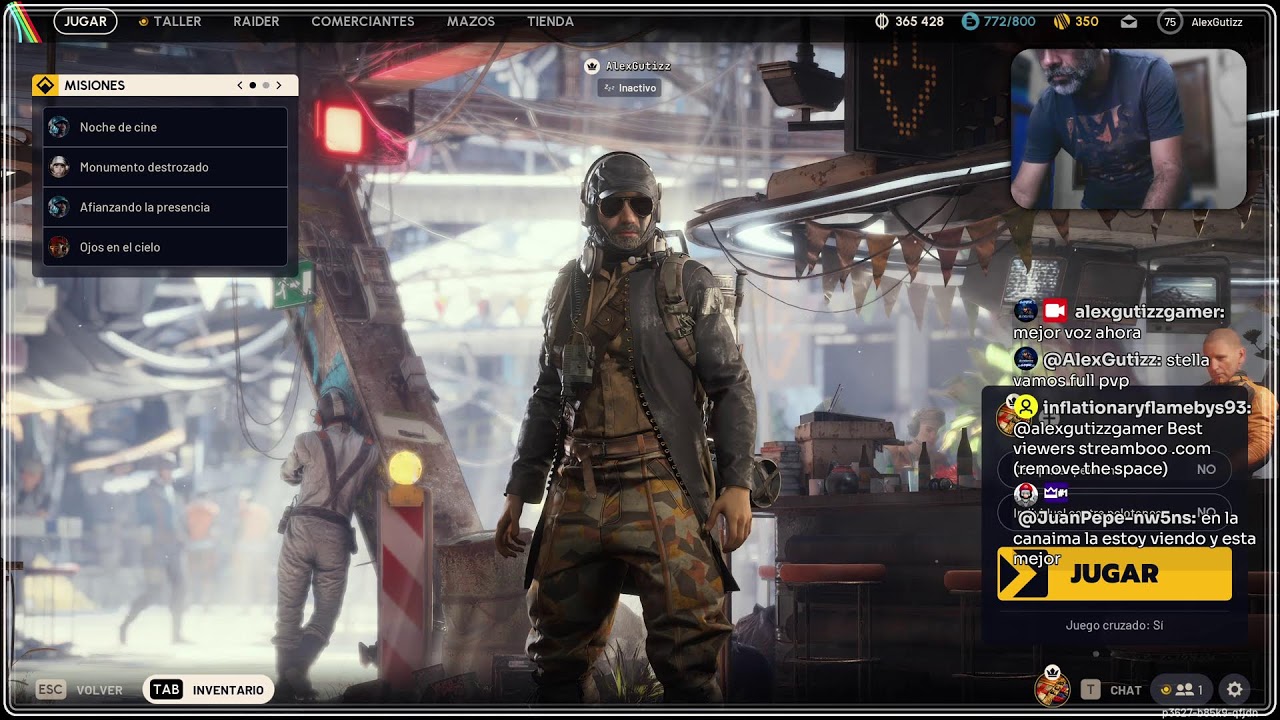The width and height of the screenshot is (1280, 720).
Task: Click the T key hint icon
Action: (x=1091, y=690)
